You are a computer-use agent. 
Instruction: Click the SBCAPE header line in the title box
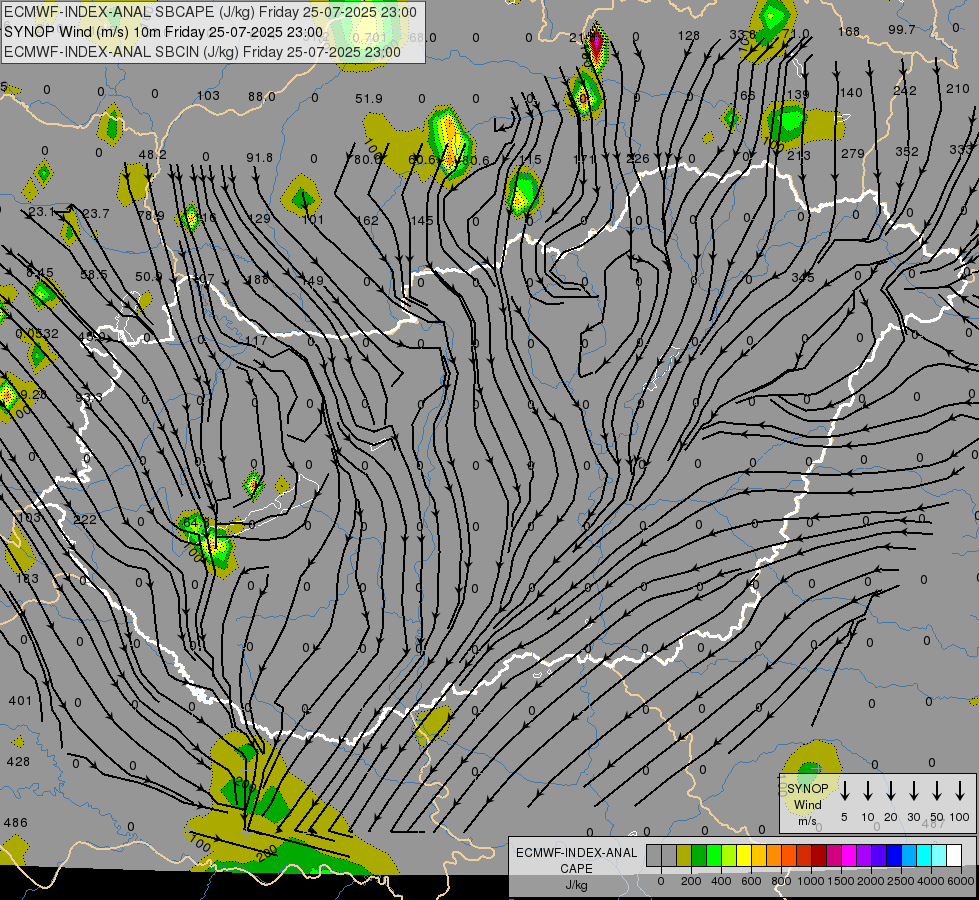210,12
